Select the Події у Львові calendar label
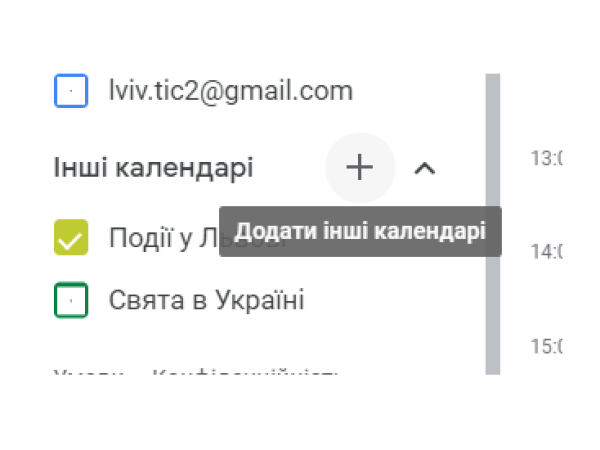Image resolution: width=600 pixels, height=450 pixels. pos(164,238)
